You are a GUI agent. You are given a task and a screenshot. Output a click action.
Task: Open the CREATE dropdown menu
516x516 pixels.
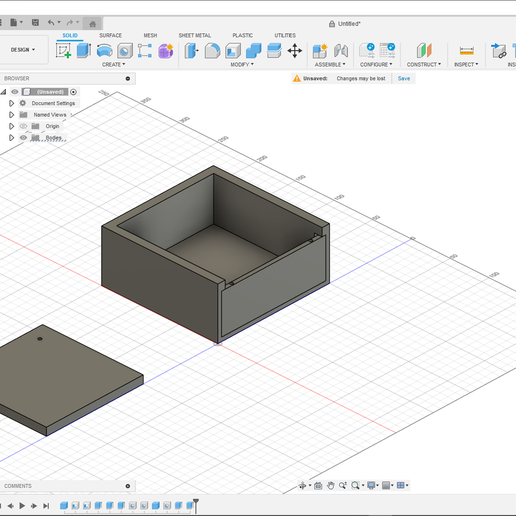[x=113, y=64]
